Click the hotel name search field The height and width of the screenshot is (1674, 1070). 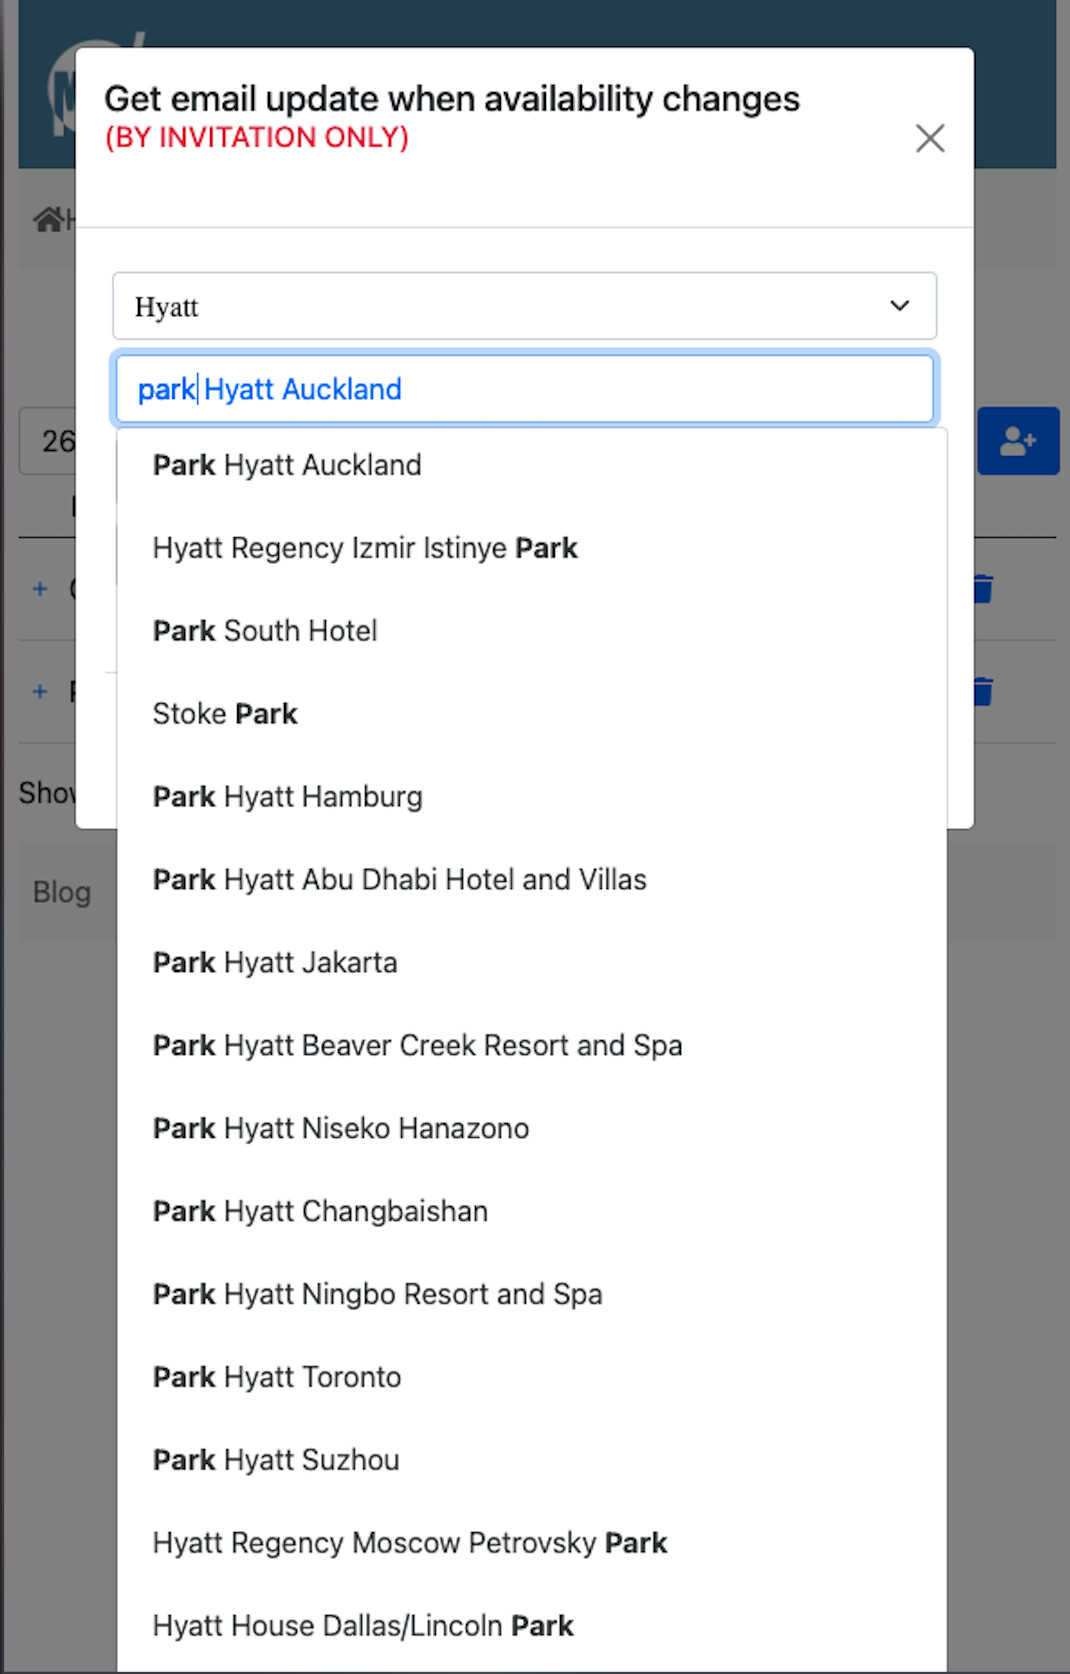[x=524, y=389]
